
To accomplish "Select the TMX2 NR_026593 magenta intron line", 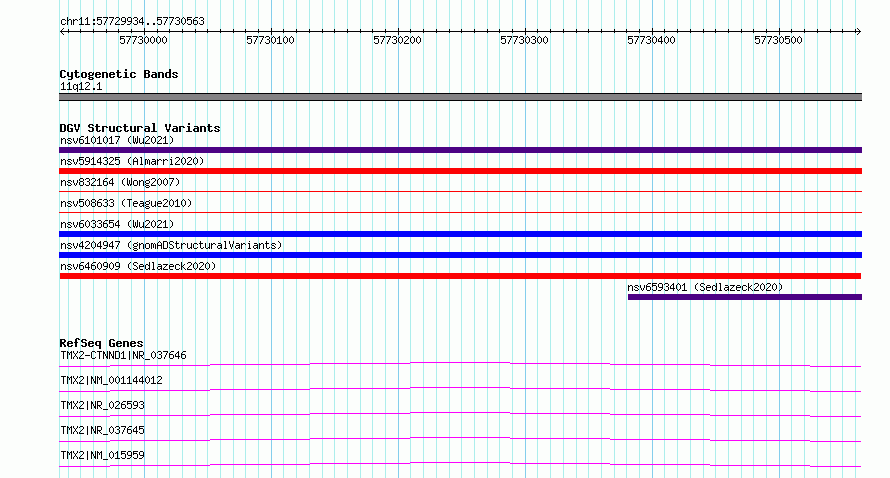I will coord(460,414).
